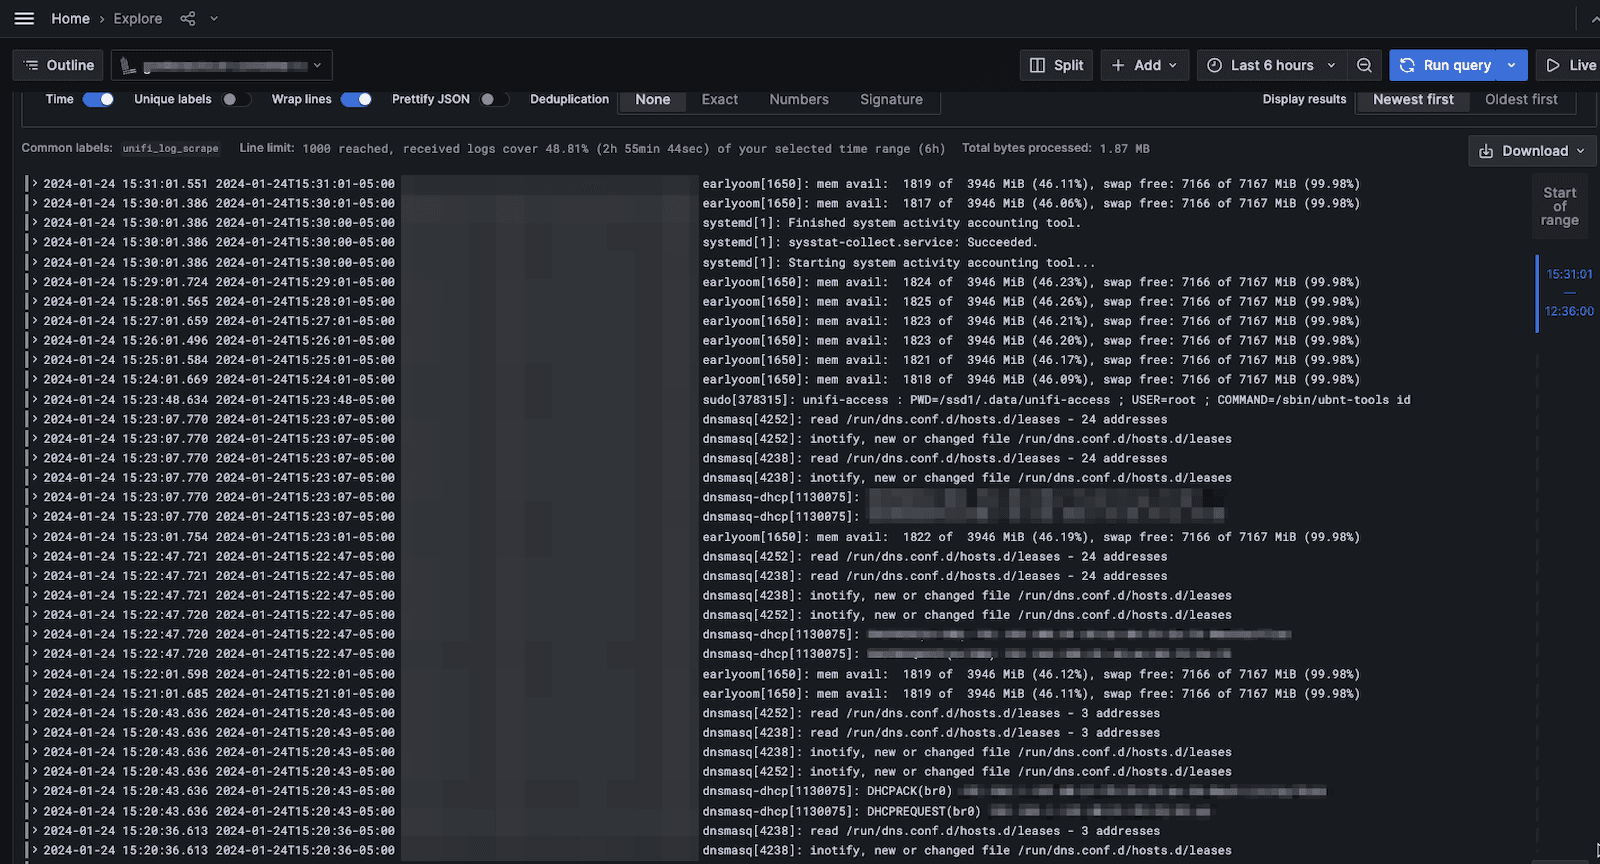Click the 15:30:01.386 earlyoom log line
This screenshot has height=864, width=1600.
pyautogui.click(x=1031, y=203)
